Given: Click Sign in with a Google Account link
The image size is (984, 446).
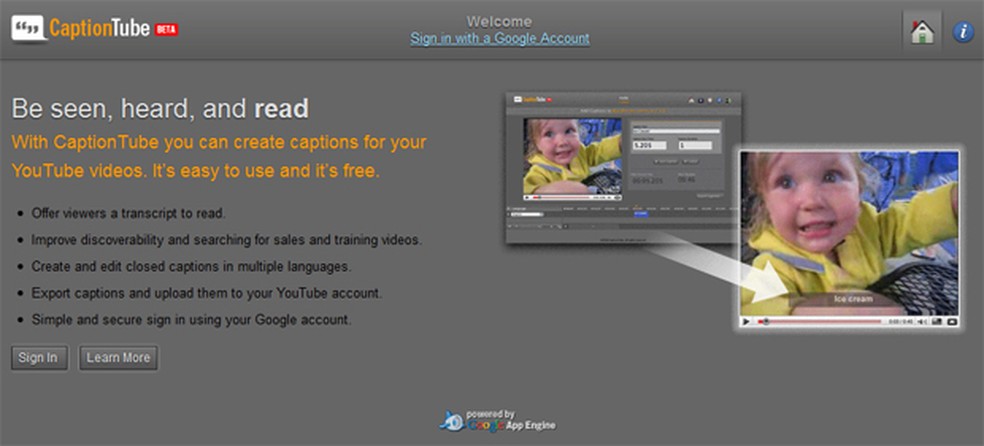Looking at the screenshot, I should pyautogui.click(x=500, y=38).
